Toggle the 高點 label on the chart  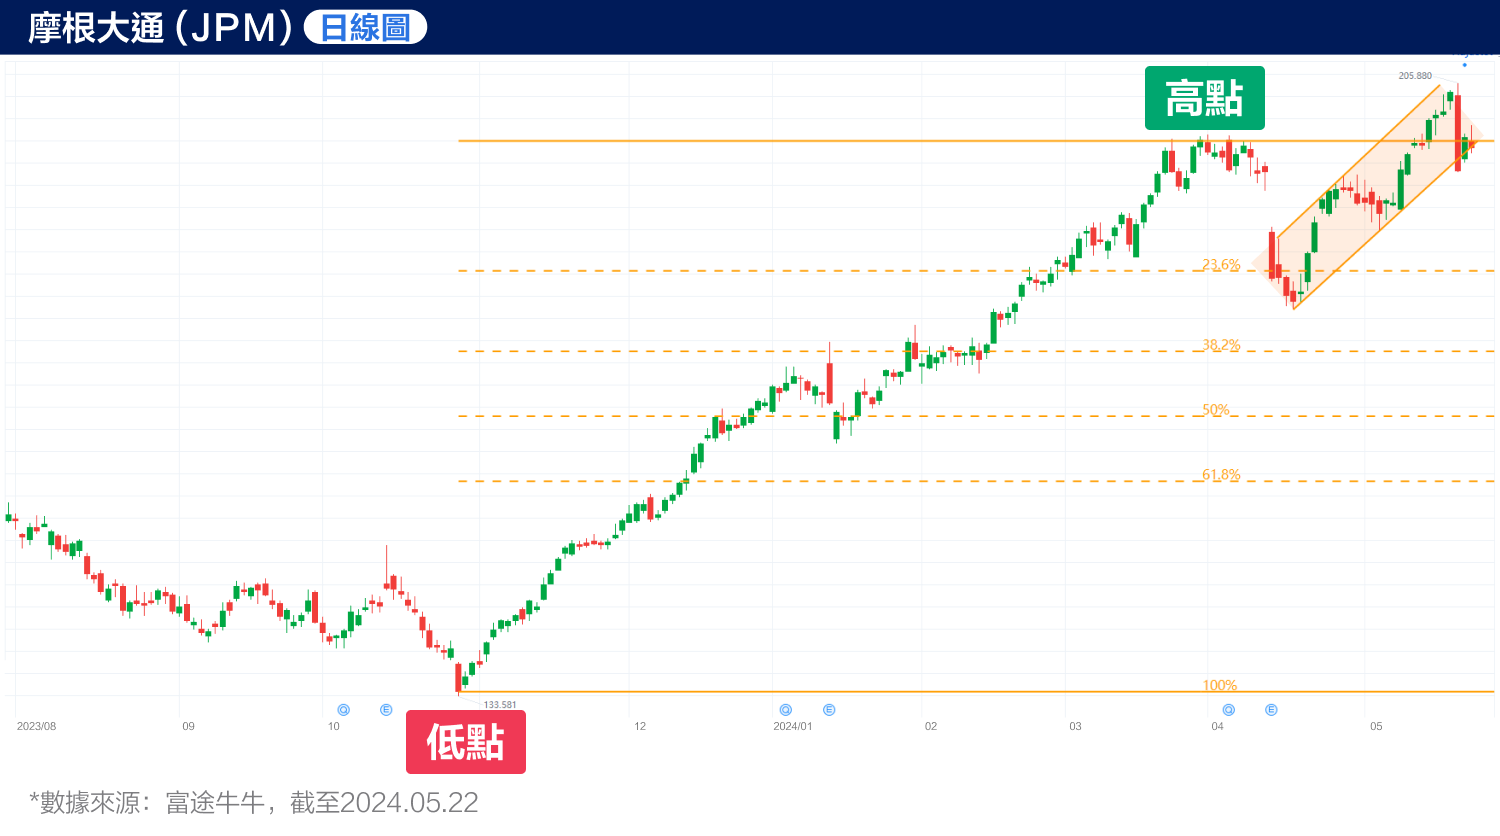click(1204, 98)
